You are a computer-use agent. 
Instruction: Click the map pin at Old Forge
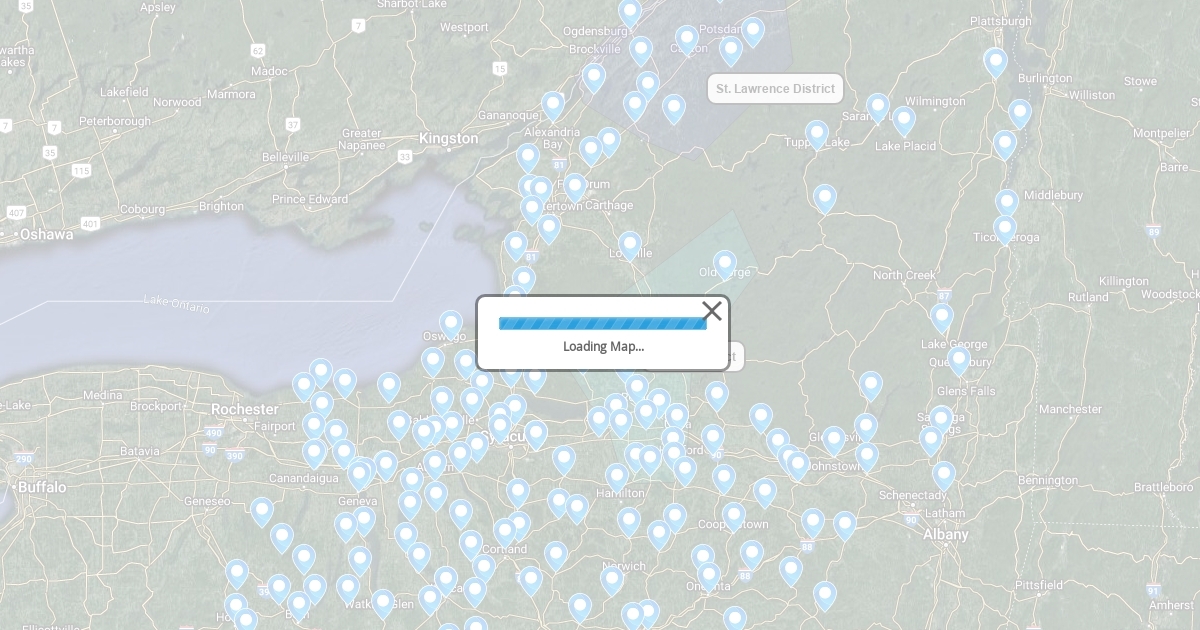click(x=725, y=265)
